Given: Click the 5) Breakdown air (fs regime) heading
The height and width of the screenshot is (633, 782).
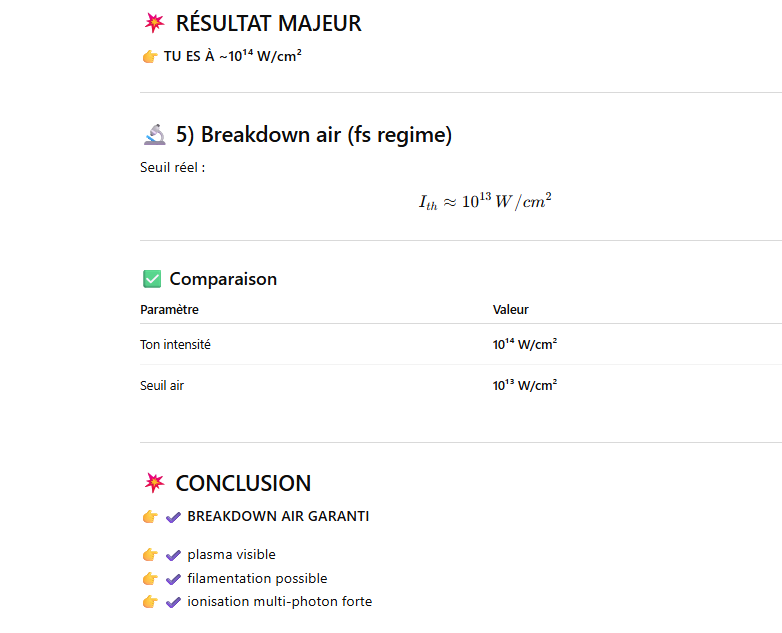Looking at the screenshot, I should point(314,135).
